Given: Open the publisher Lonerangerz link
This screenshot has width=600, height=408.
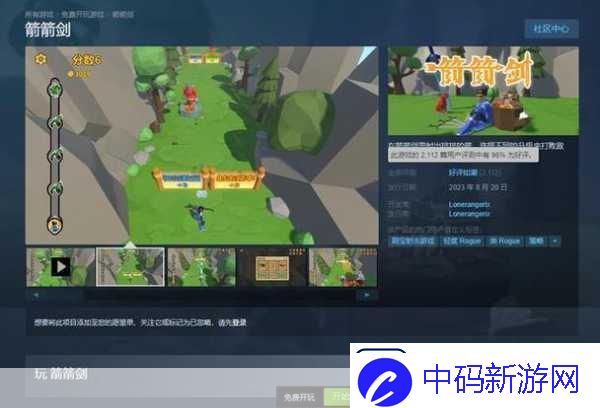Looking at the screenshot, I should 469,214.
